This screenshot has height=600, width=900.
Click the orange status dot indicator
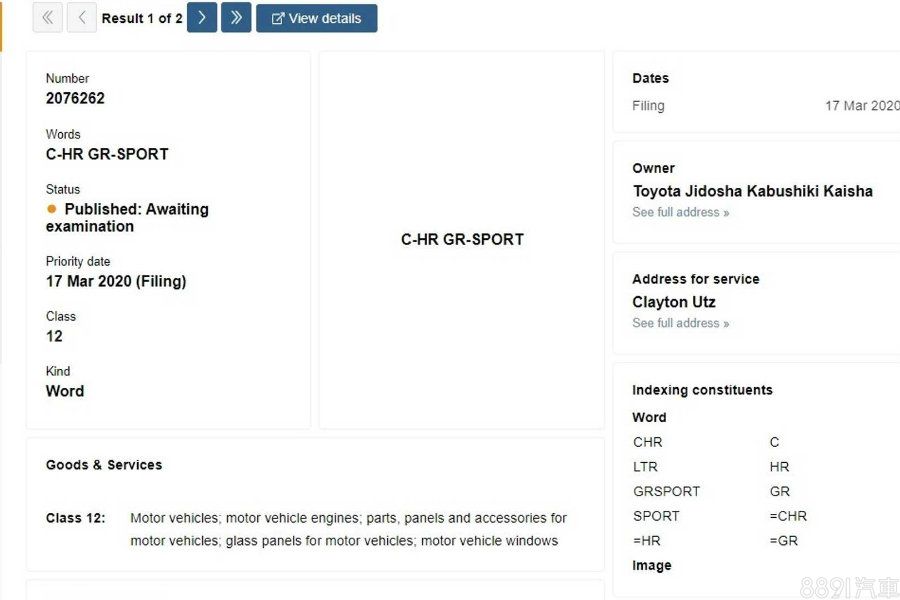pyautogui.click(x=52, y=209)
